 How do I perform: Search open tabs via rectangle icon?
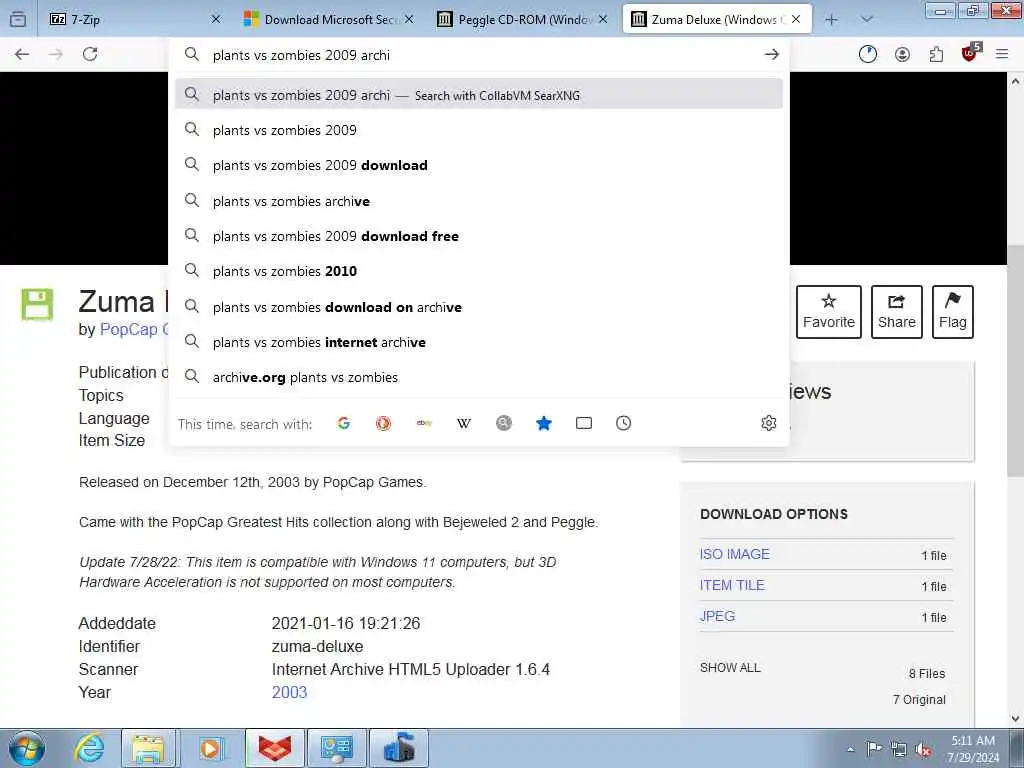coord(584,423)
